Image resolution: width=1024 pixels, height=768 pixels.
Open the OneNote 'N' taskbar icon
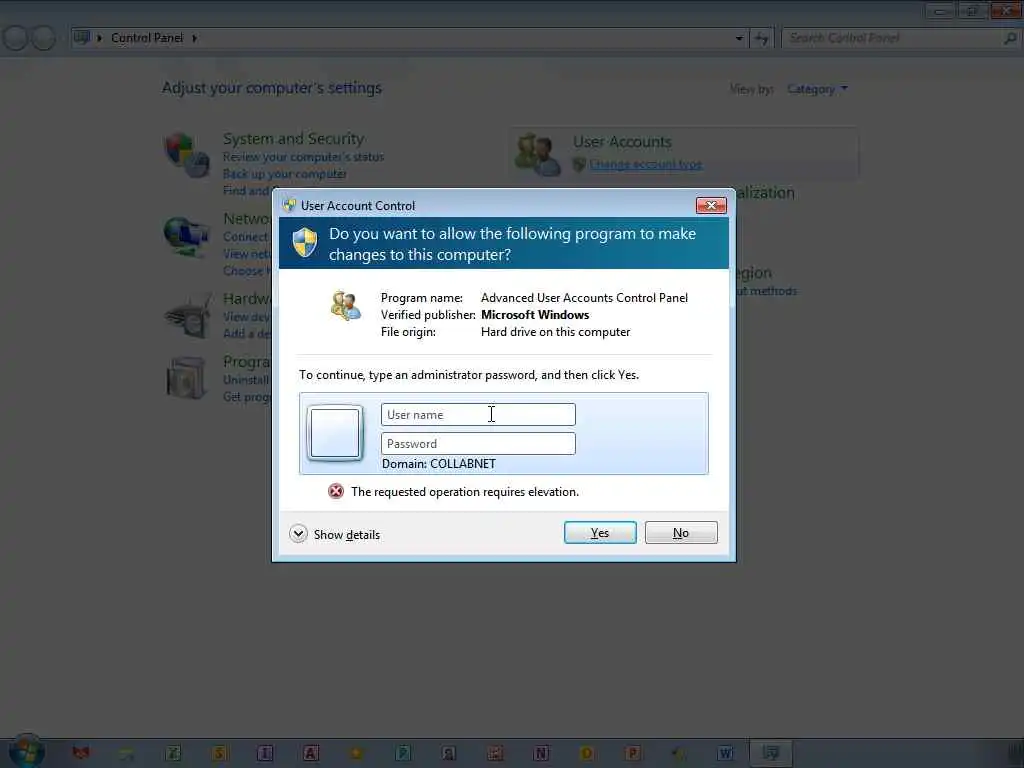click(x=541, y=753)
